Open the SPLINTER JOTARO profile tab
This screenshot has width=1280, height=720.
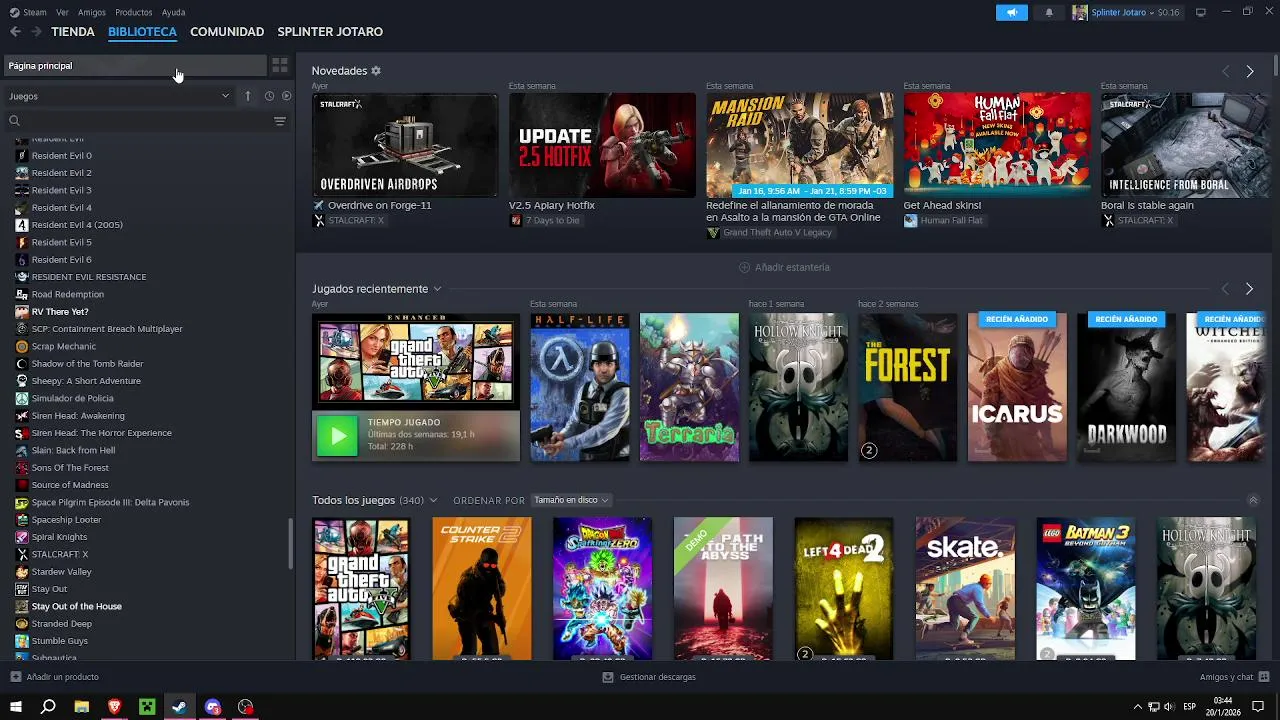pyautogui.click(x=330, y=32)
